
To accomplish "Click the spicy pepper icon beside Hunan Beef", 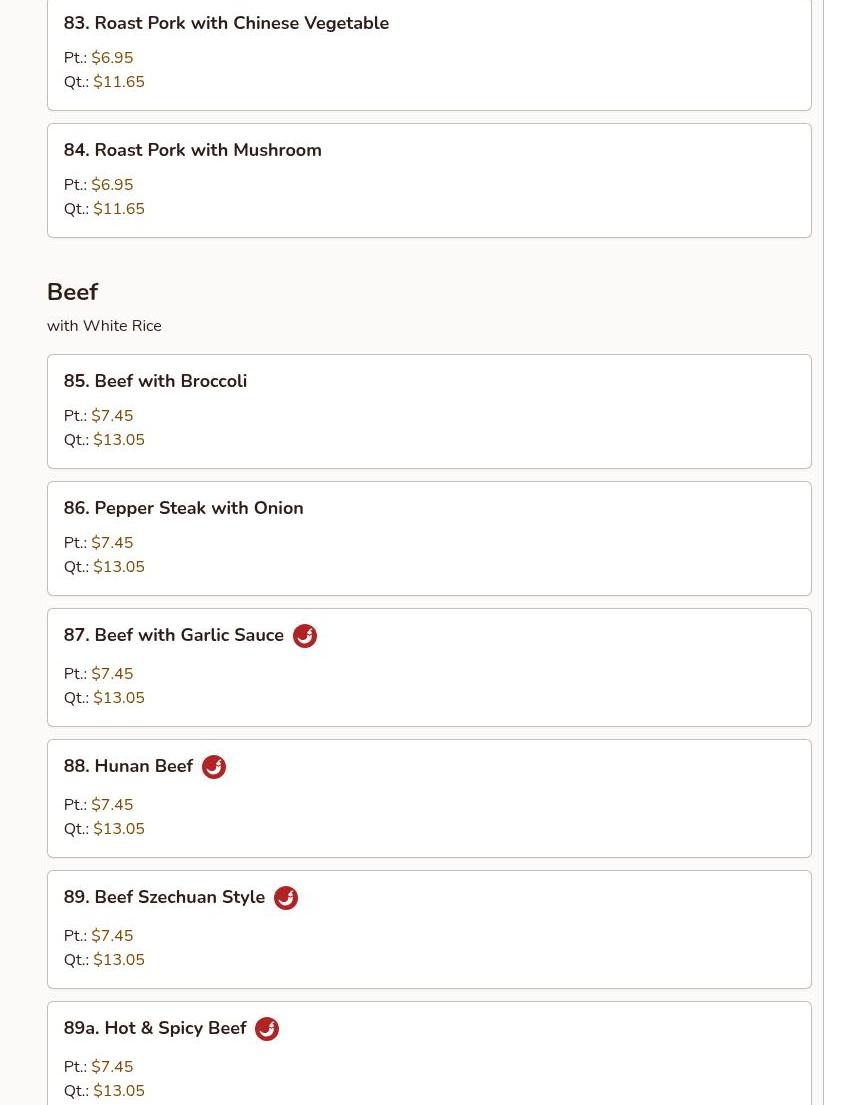I will click(x=214, y=767).
